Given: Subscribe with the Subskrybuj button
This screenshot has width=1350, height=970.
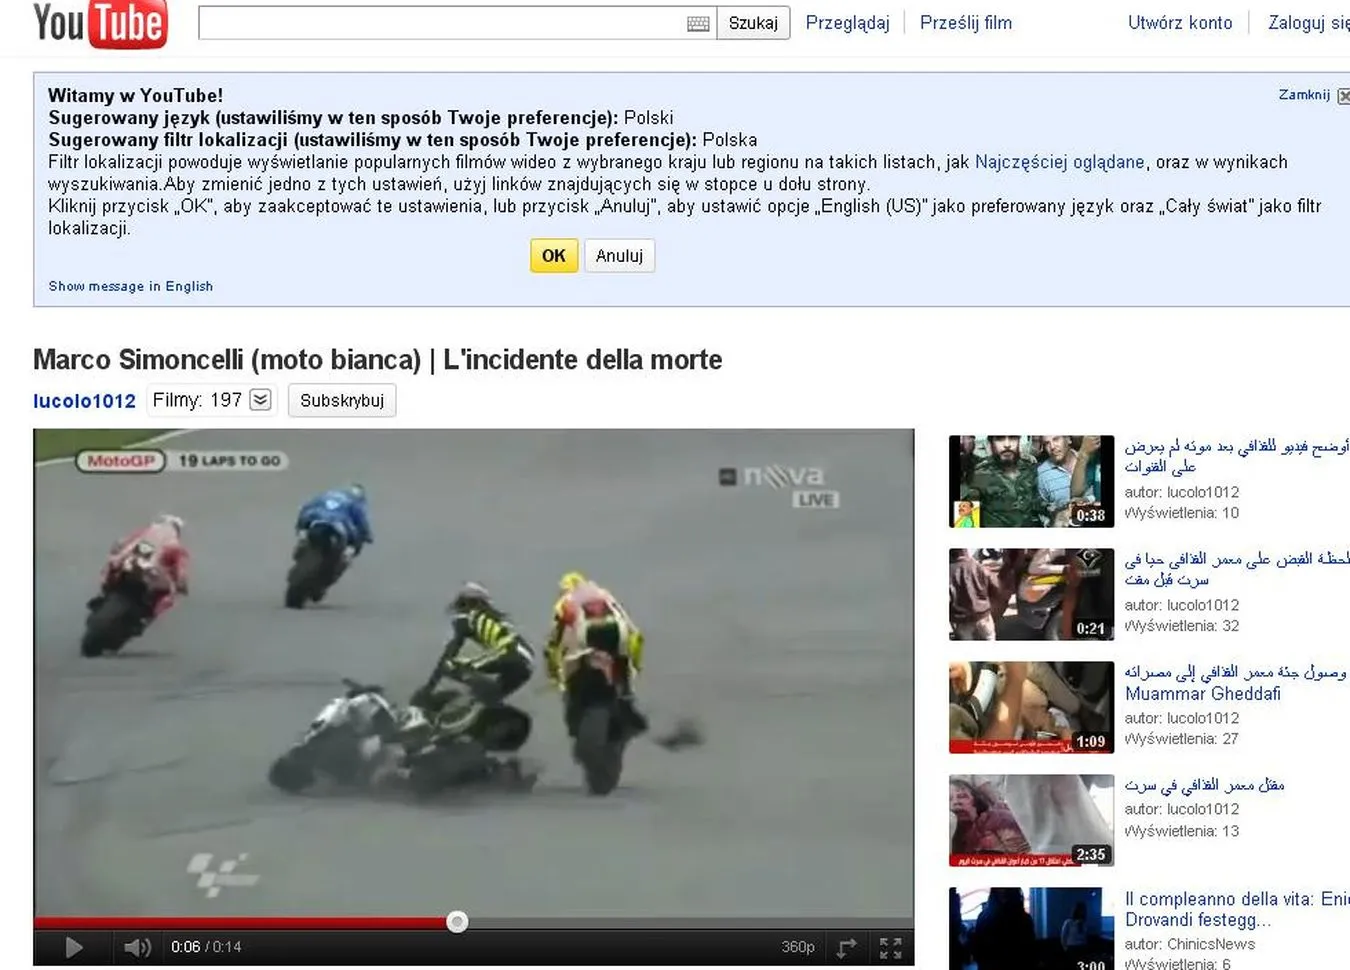Looking at the screenshot, I should click(x=342, y=401).
